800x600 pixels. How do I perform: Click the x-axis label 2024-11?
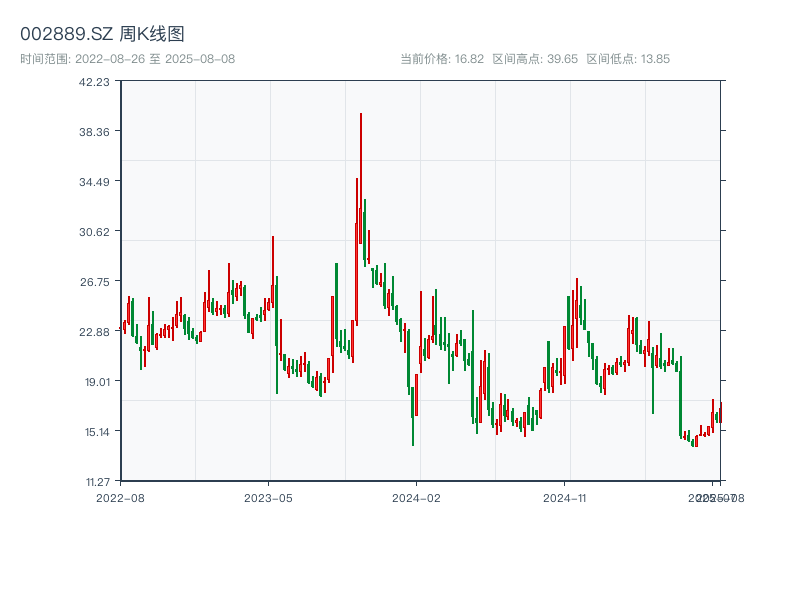coord(565,498)
